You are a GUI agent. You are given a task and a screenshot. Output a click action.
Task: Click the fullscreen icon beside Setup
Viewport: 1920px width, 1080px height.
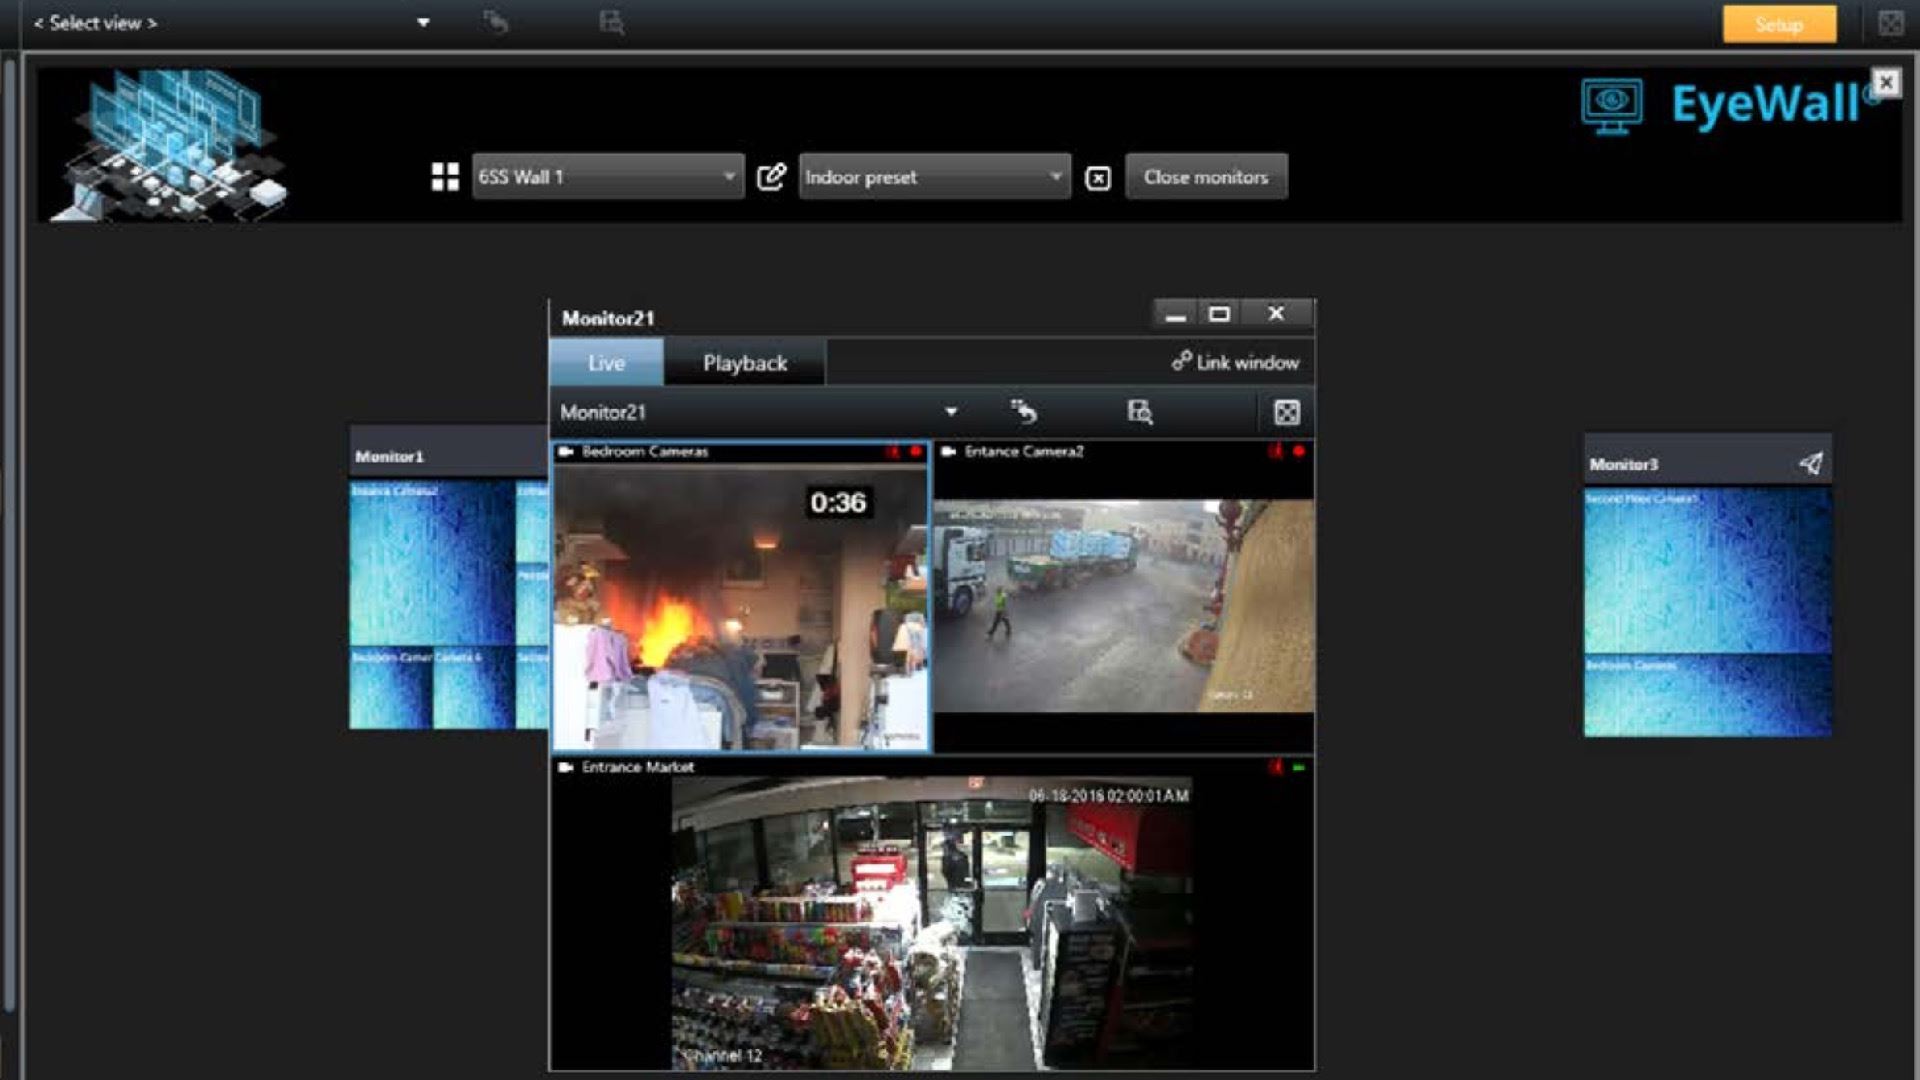coord(1890,23)
